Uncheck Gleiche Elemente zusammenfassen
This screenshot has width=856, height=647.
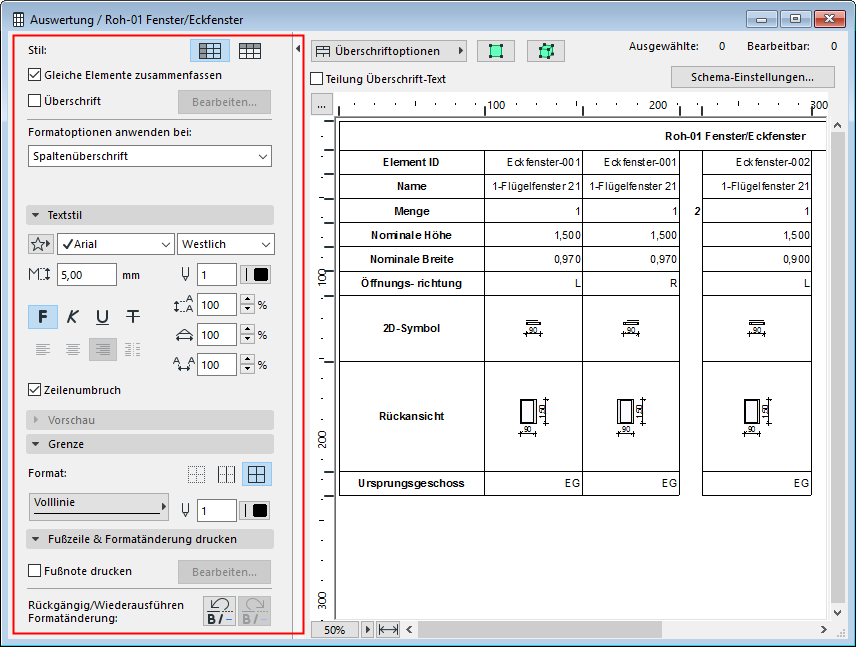[35, 75]
